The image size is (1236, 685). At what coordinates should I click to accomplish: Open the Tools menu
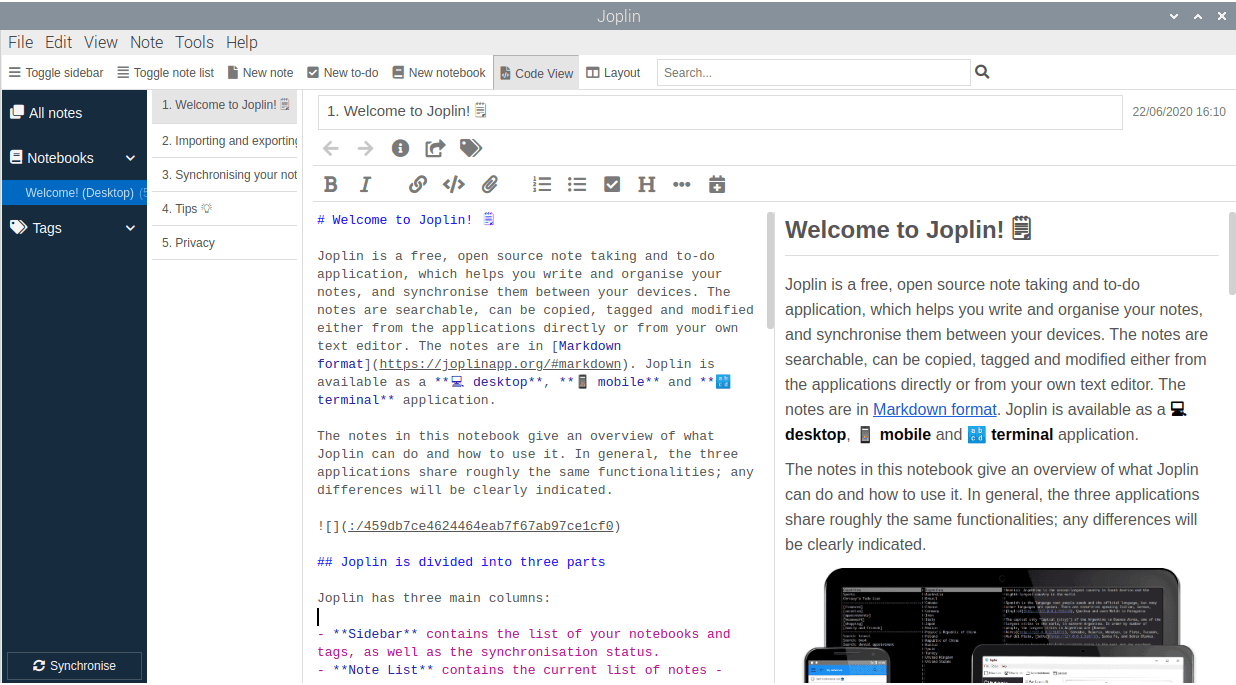click(x=194, y=42)
